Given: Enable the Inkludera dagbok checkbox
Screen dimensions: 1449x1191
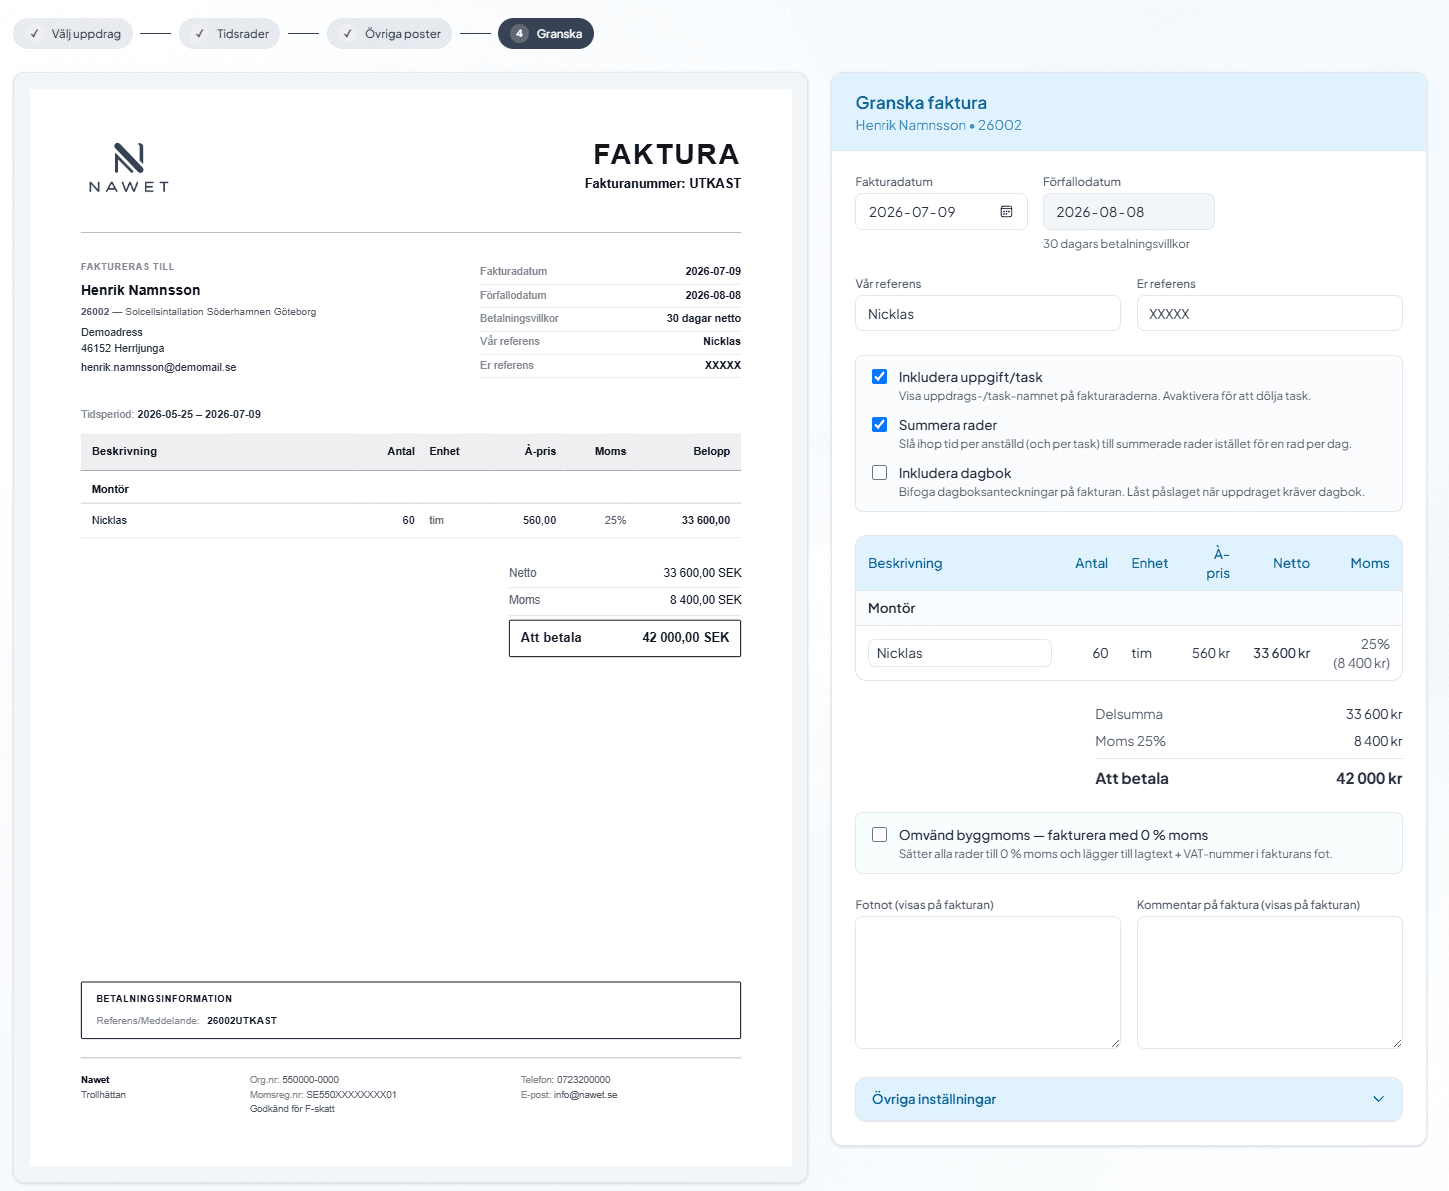Looking at the screenshot, I should point(879,473).
